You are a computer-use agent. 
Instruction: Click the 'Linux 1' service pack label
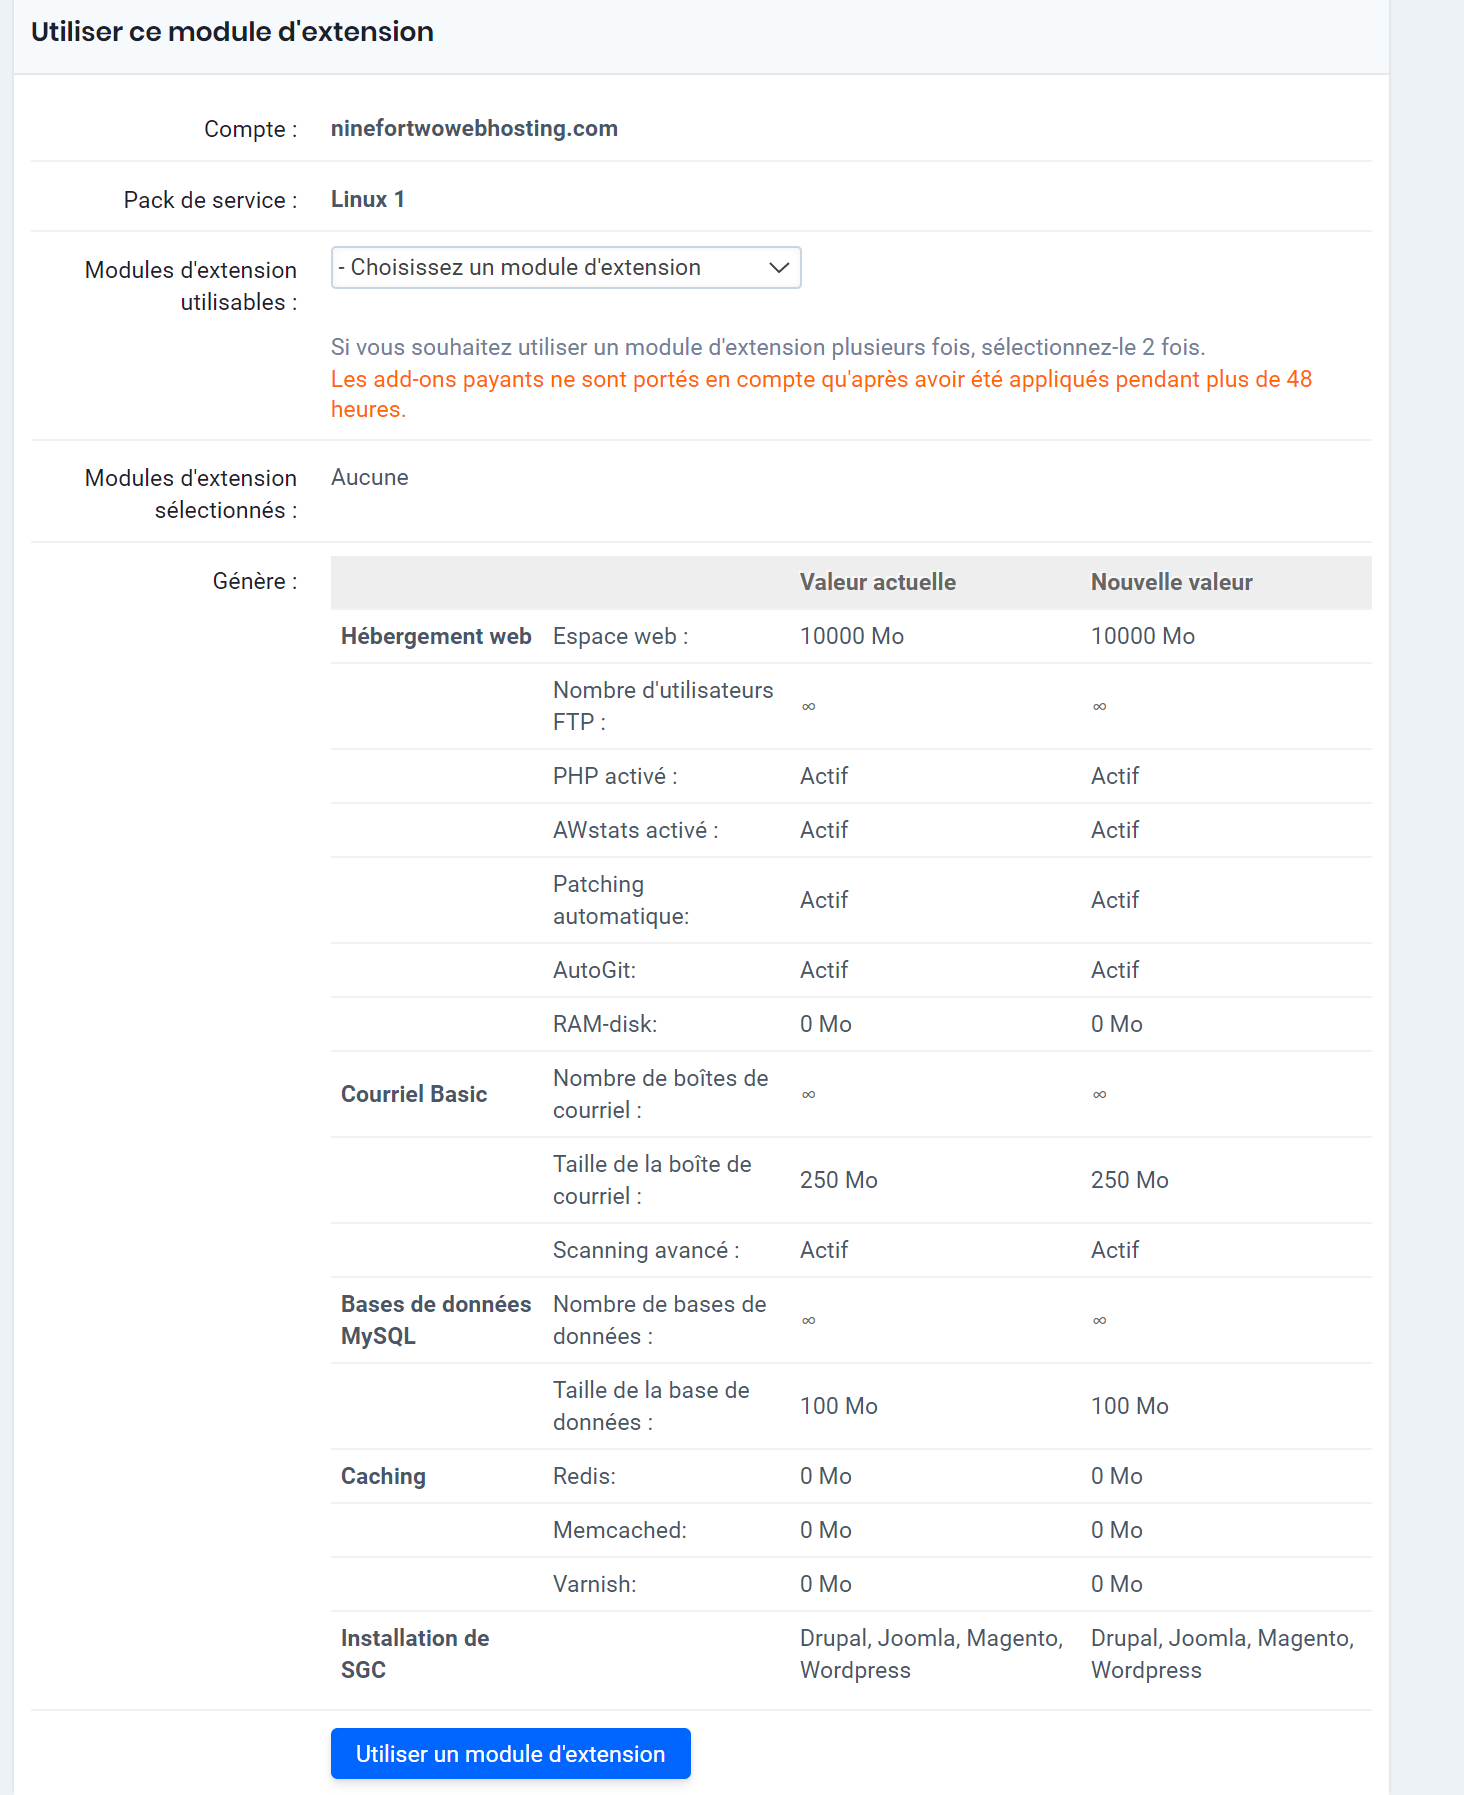tap(367, 198)
